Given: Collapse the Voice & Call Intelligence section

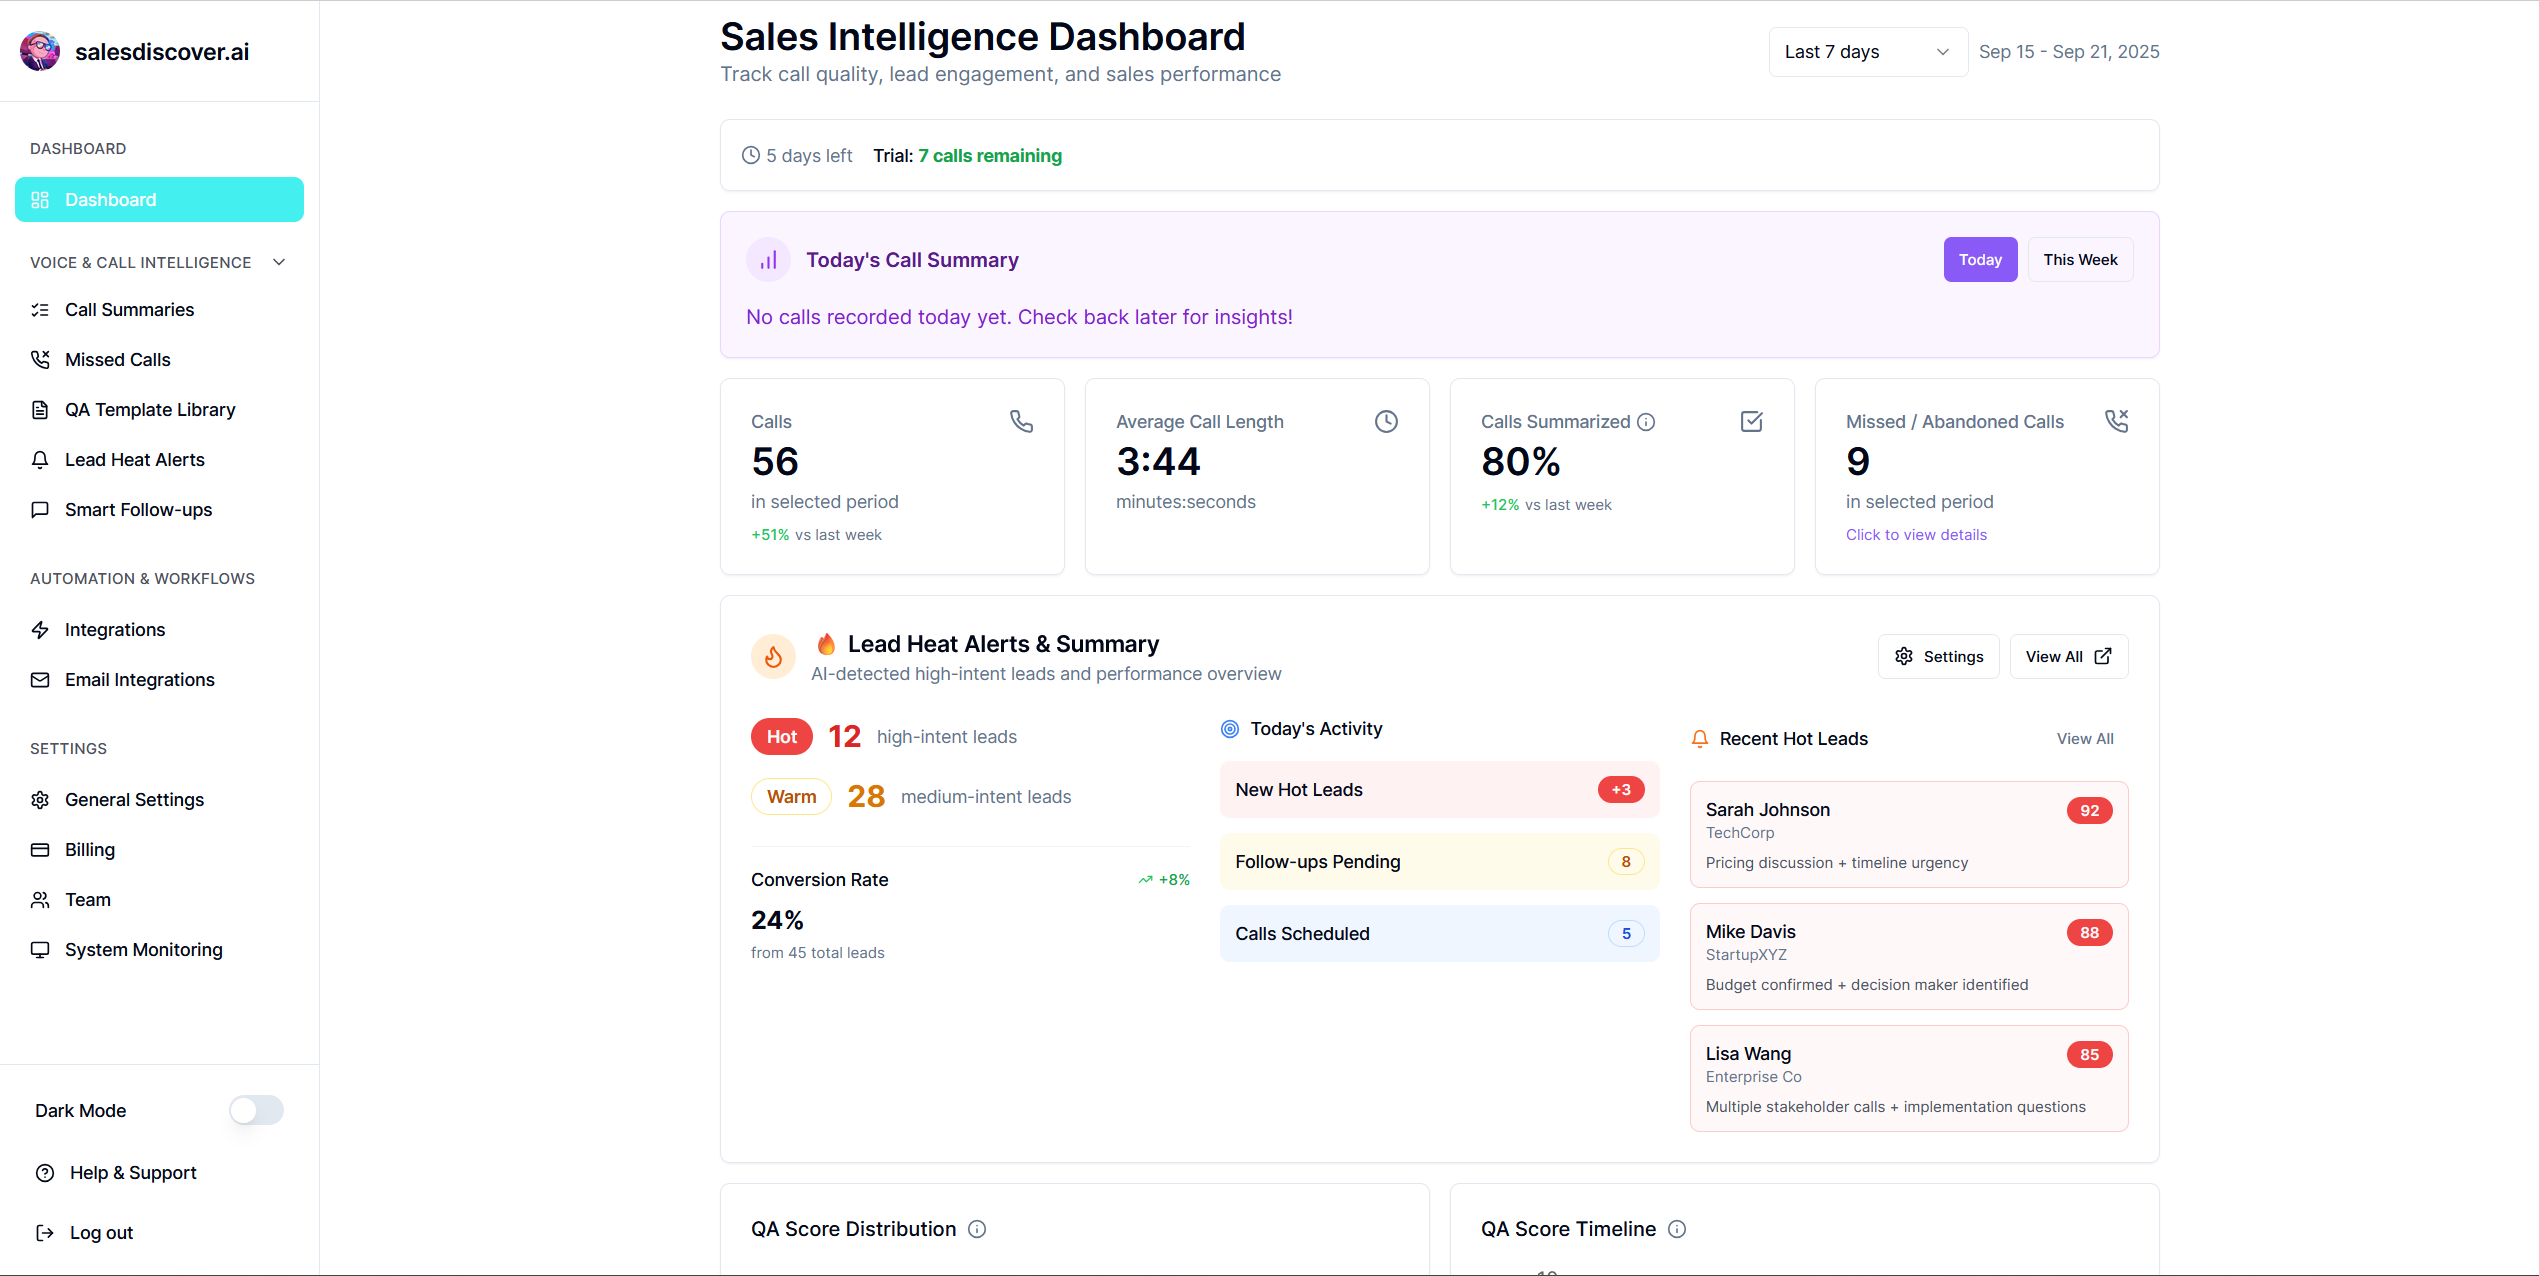Looking at the screenshot, I should (279, 262).
